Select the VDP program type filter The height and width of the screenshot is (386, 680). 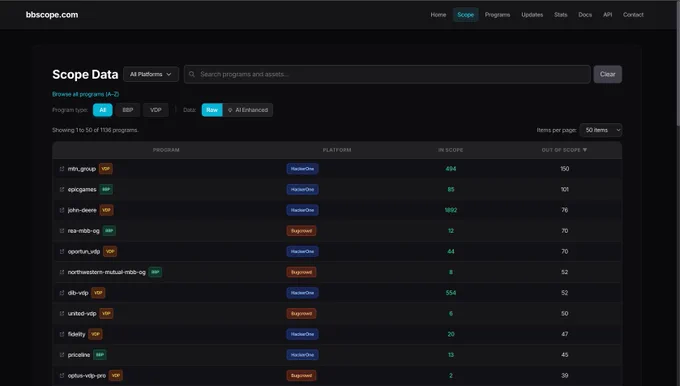point(156,110)
